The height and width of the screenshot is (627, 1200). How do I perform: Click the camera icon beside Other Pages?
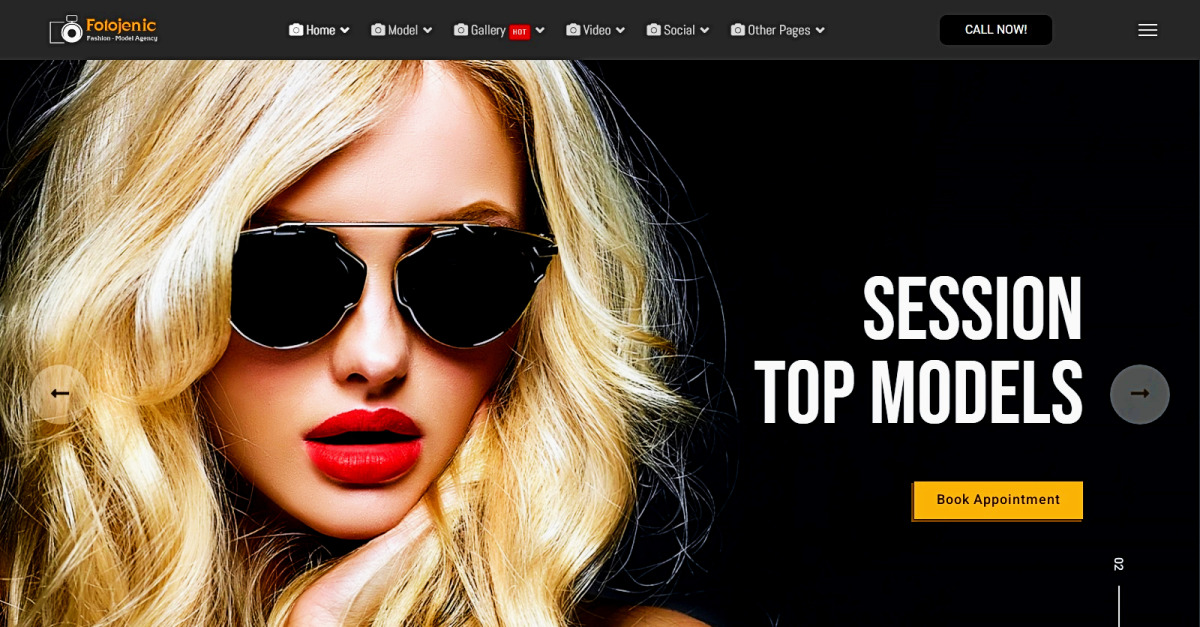[738, 30]
